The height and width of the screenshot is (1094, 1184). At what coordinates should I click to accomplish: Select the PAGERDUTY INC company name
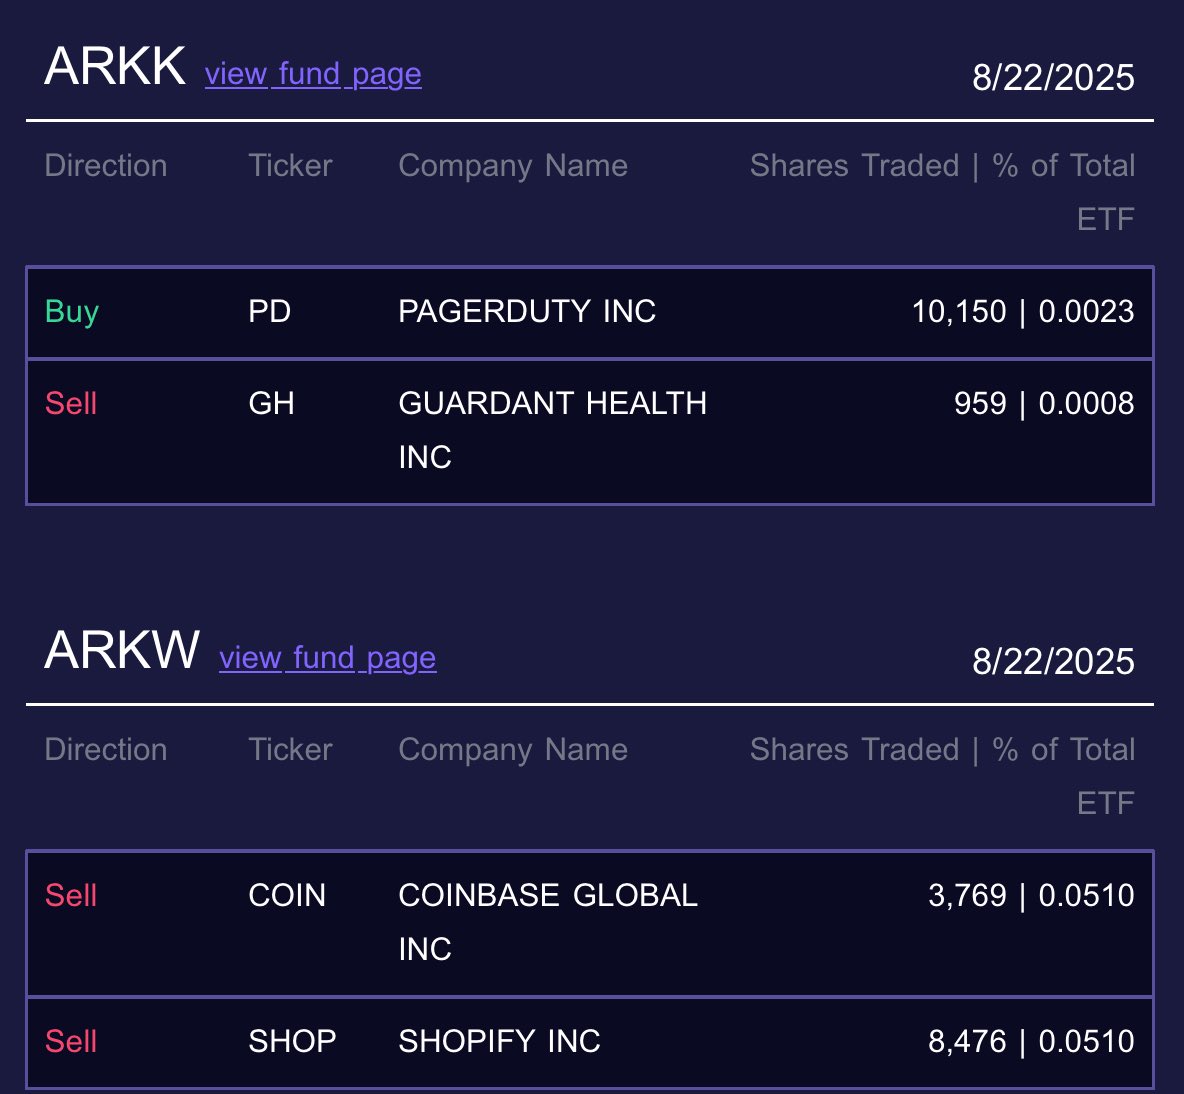point(527,312)
